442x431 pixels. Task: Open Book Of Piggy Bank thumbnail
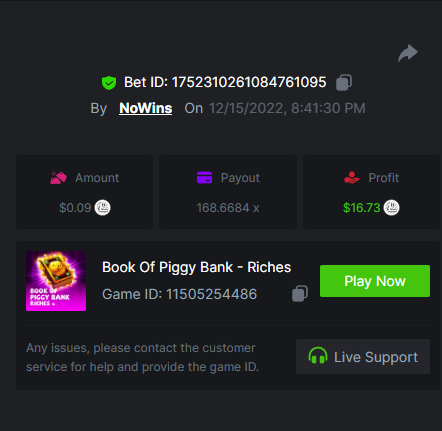[x=56, y=281]
